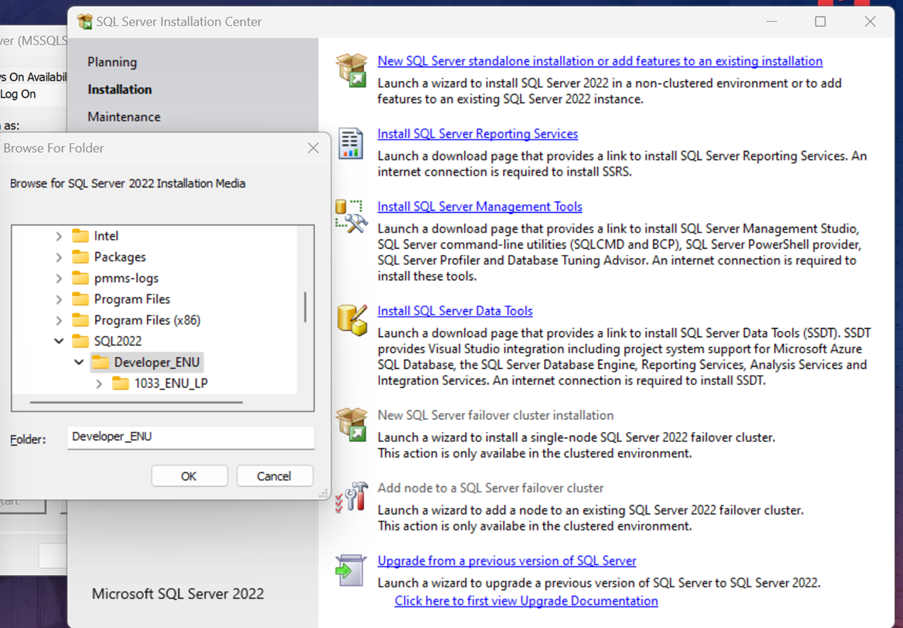
Task: Expand the Intel folder tree node
Action: click(59, 236)
